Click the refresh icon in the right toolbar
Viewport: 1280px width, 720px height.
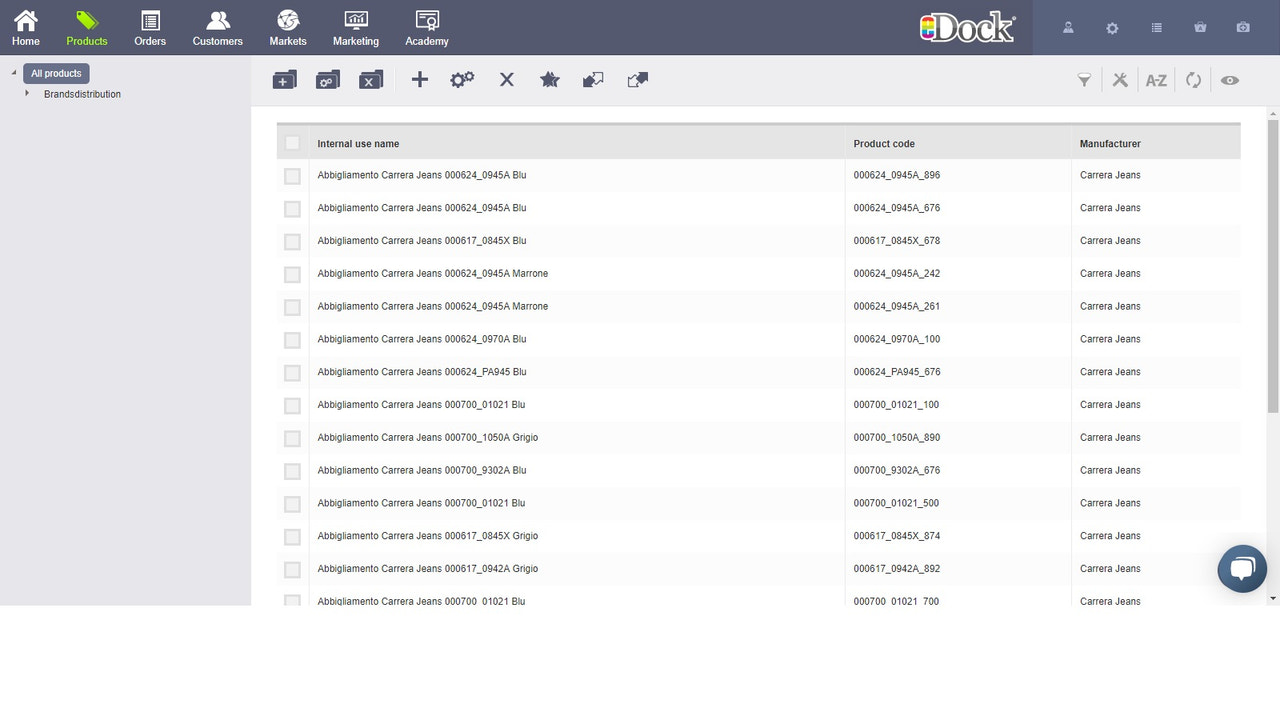click(x=1193, y=79)
